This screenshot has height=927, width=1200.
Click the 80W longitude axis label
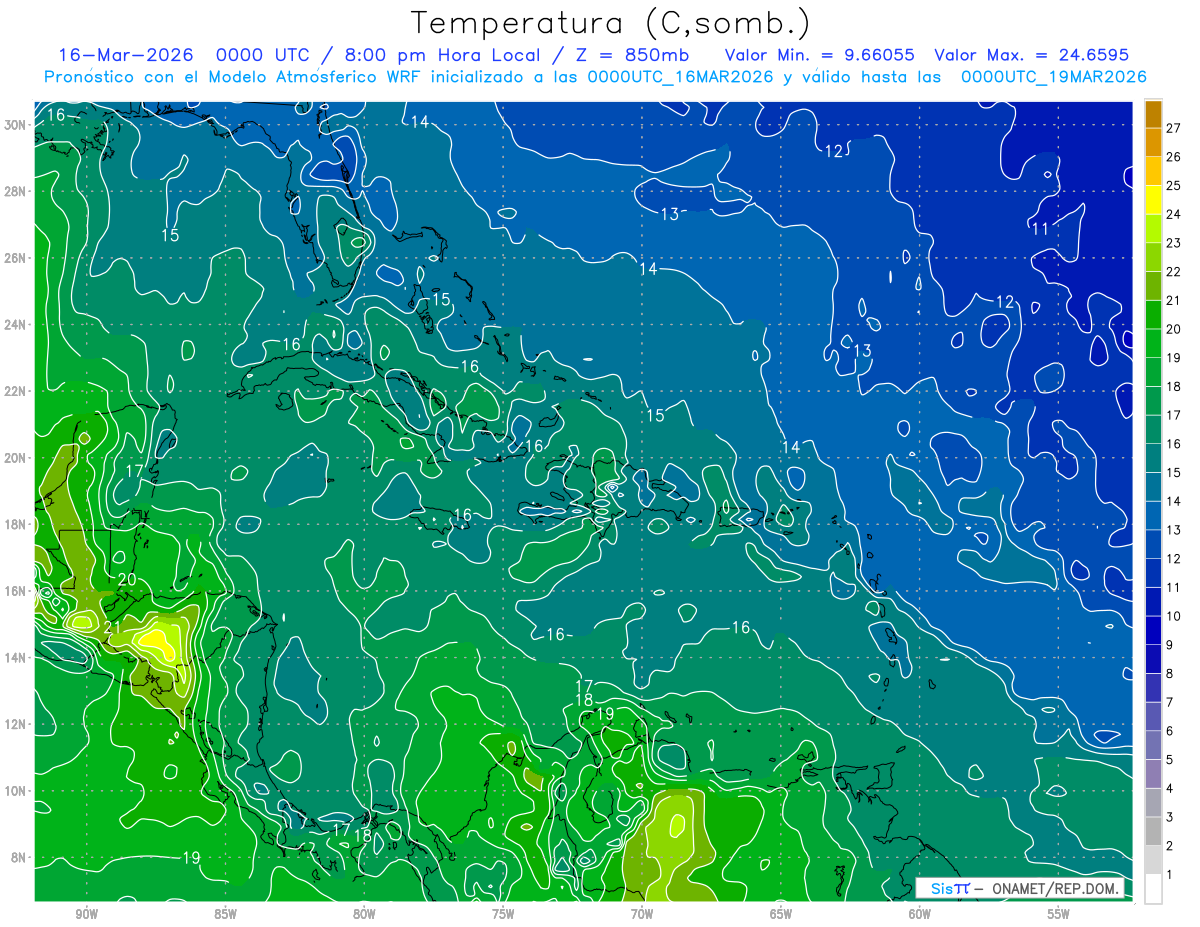pos(364,914)
